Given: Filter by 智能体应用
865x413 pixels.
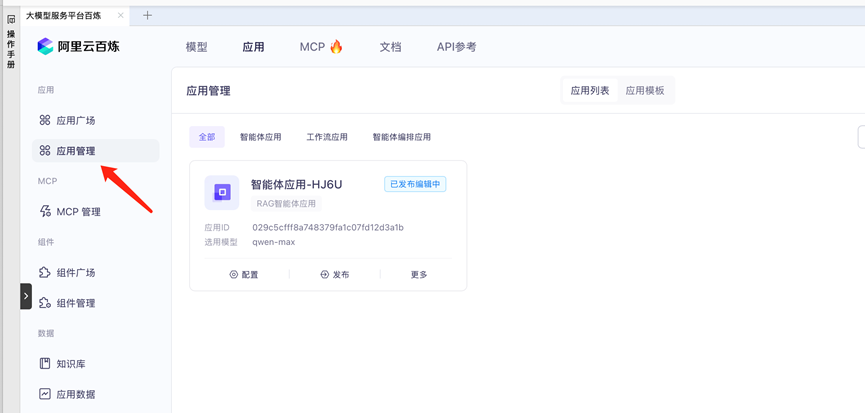Looking at the screenshot, I should pos(260,137).
